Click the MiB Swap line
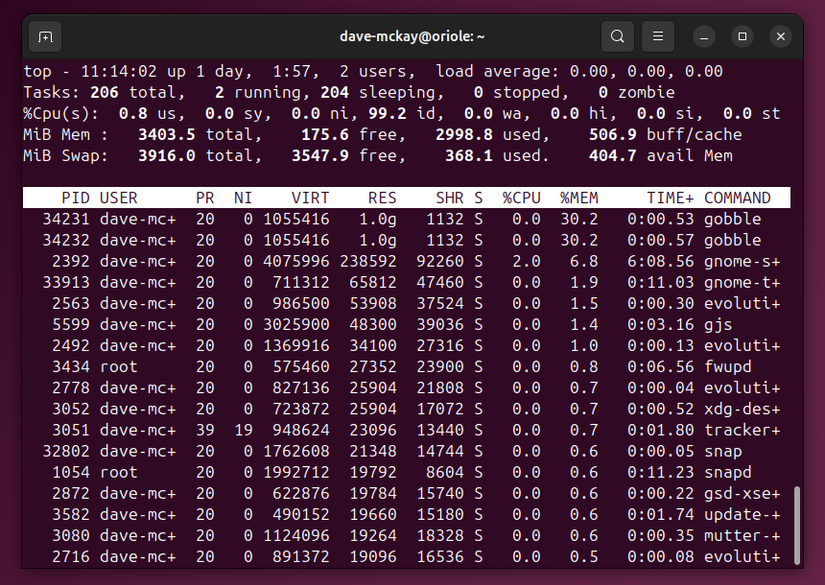Screen dimensions: 825x585 (x=300, y=155)
